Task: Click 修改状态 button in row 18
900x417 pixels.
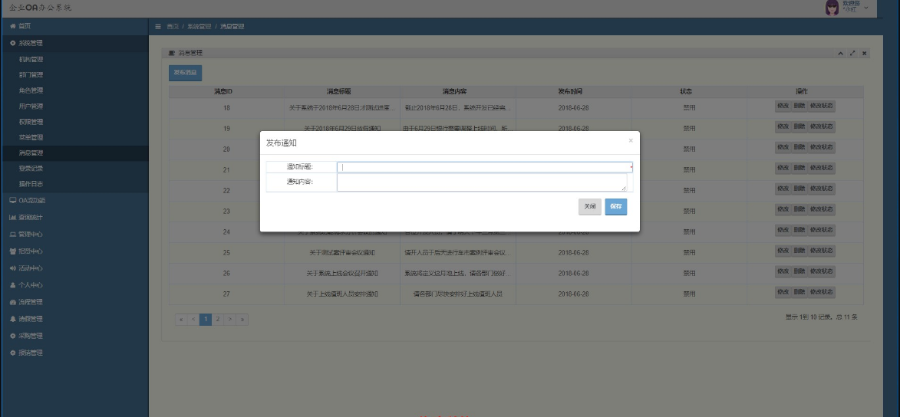Action: tap(821, 106)
